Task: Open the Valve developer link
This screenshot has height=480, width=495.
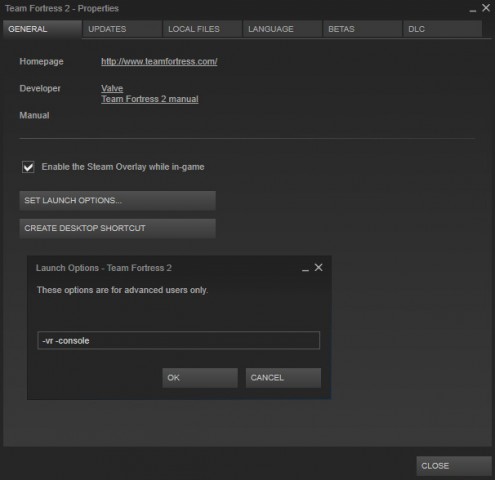Action: (x=112, y=88)
